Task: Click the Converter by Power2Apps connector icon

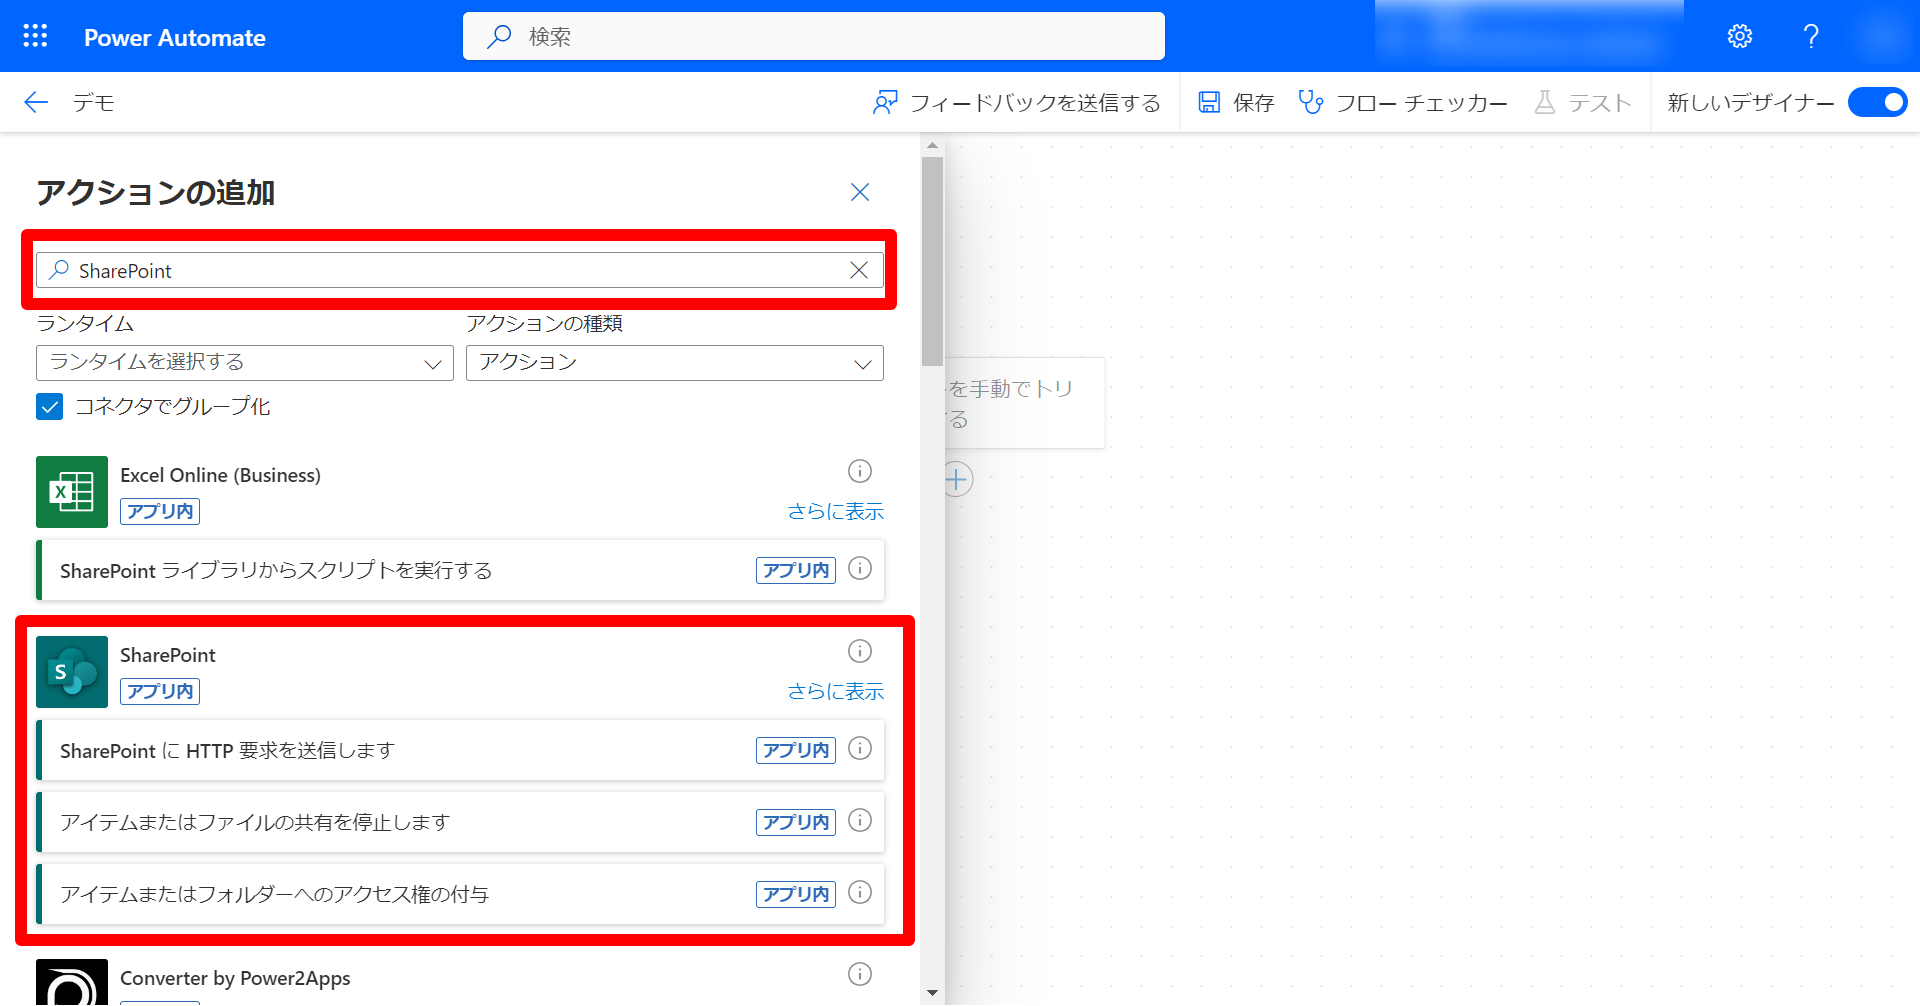Action: click(x=71, y=981)
